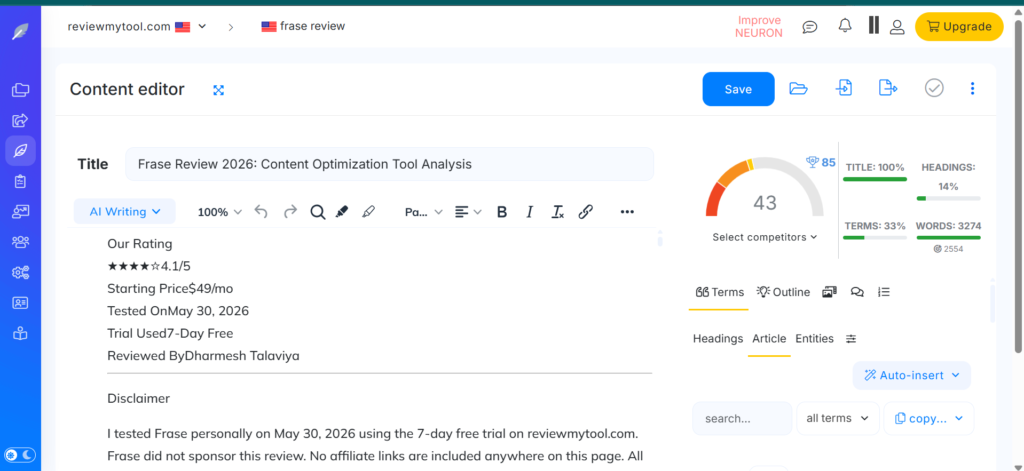This screenshot has width=1024, height=471.
Task: Mark content as done with the checkmark circle
Action: click(934, 88)
